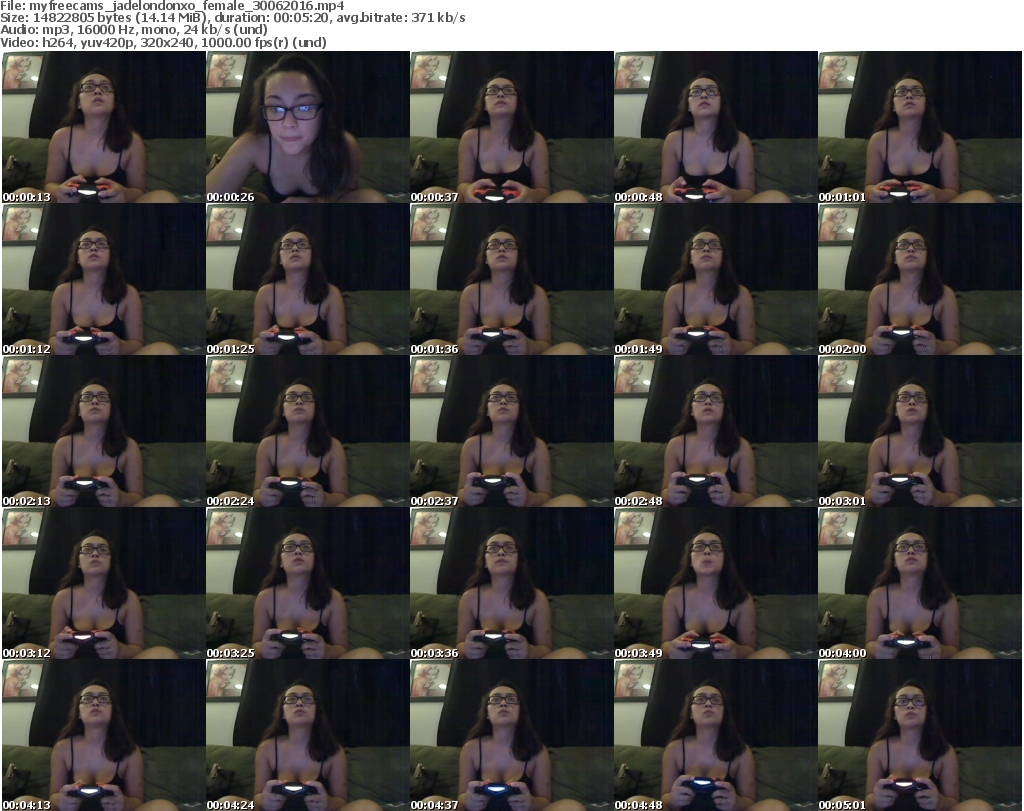Open the thumbnail stamped 00:03:49
Viewport: 1024px width, 811px height.
click(x=716, y=584)
